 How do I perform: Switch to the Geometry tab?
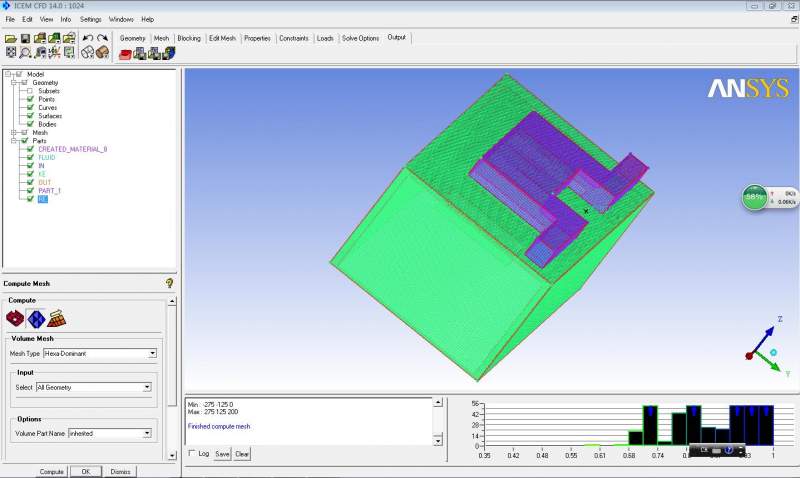[x=133, y=38]
